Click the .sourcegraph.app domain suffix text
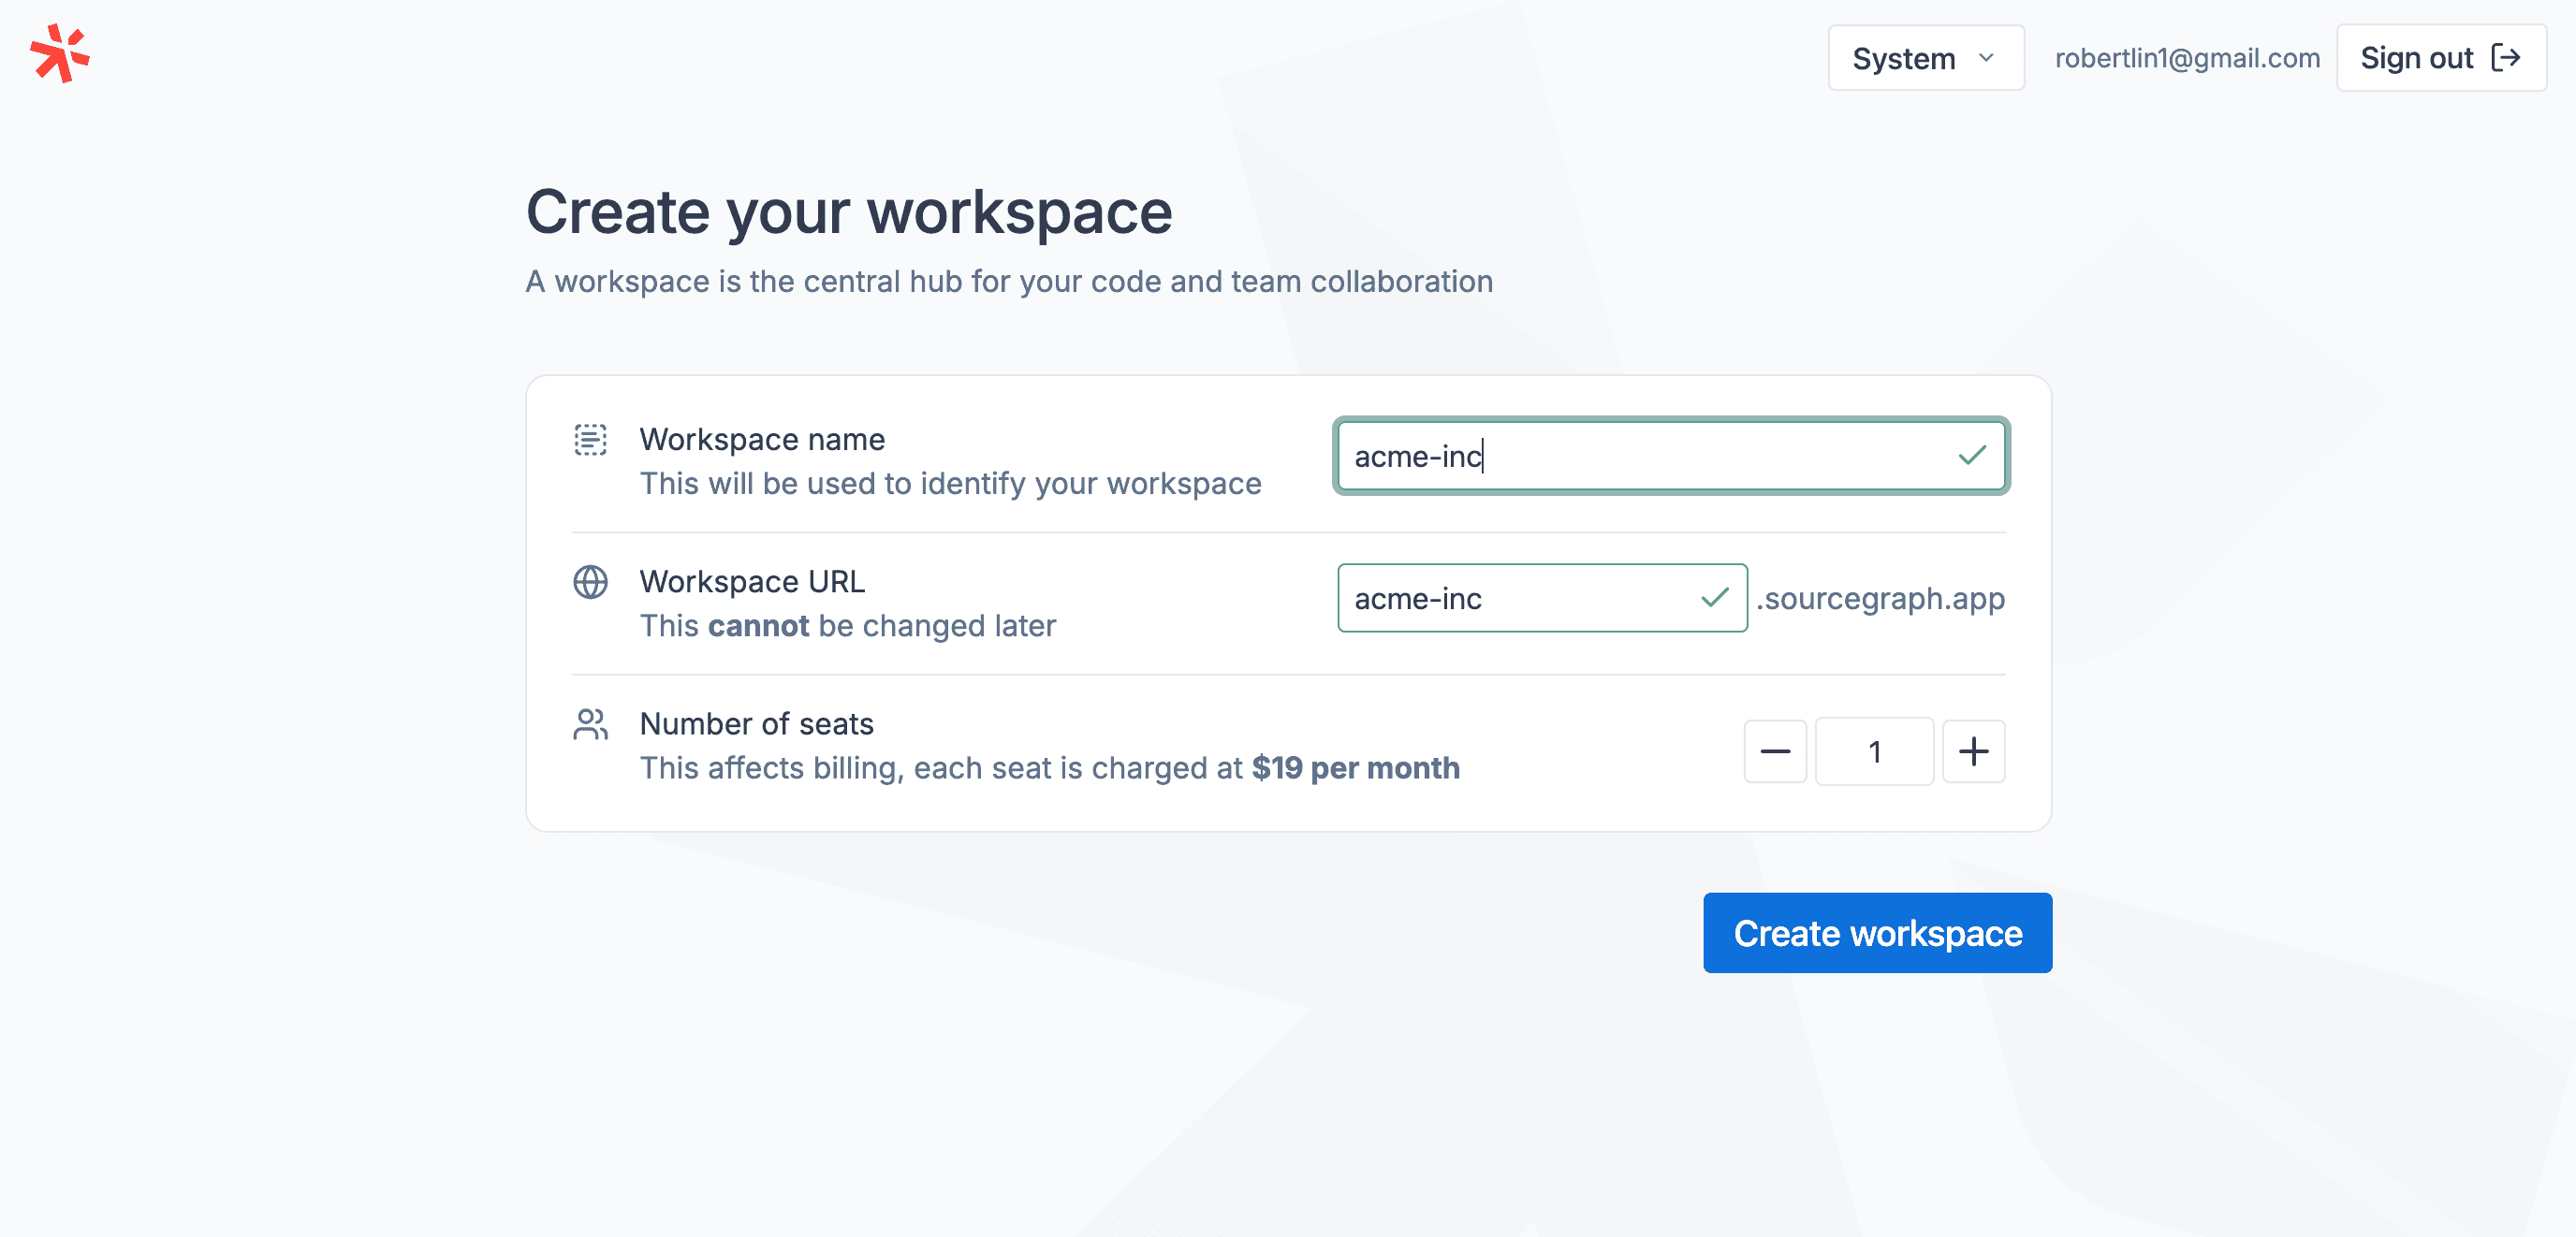The image size is (2576, 1237). tap(1880, 598)
